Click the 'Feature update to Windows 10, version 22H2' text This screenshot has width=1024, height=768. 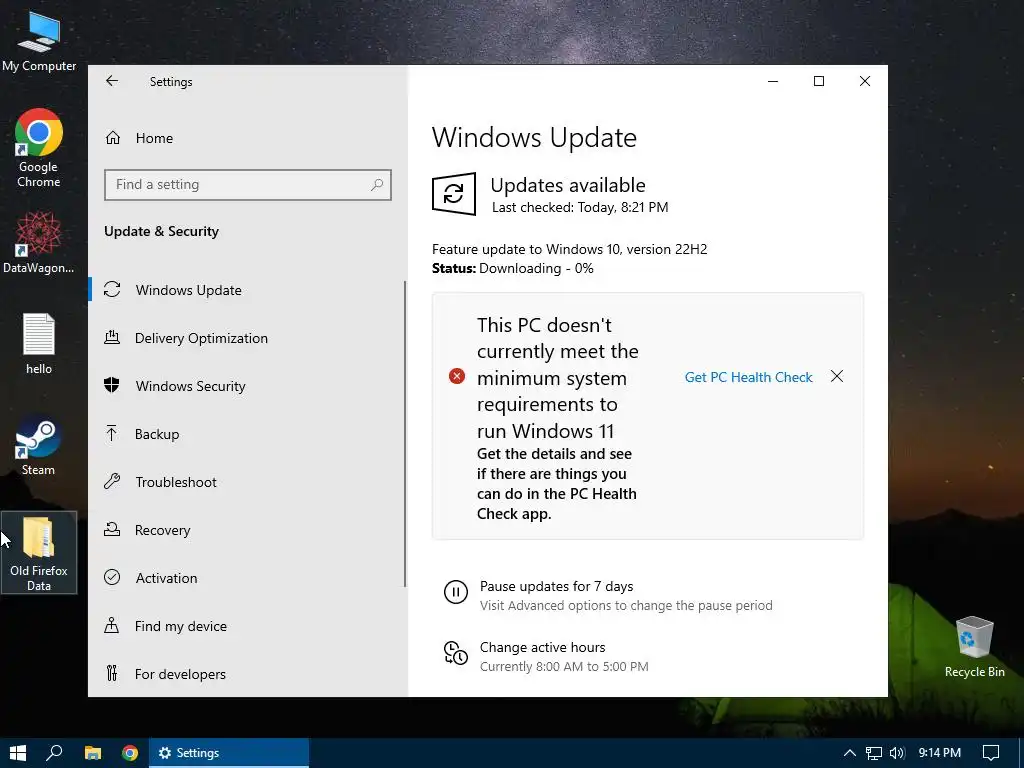569,249
